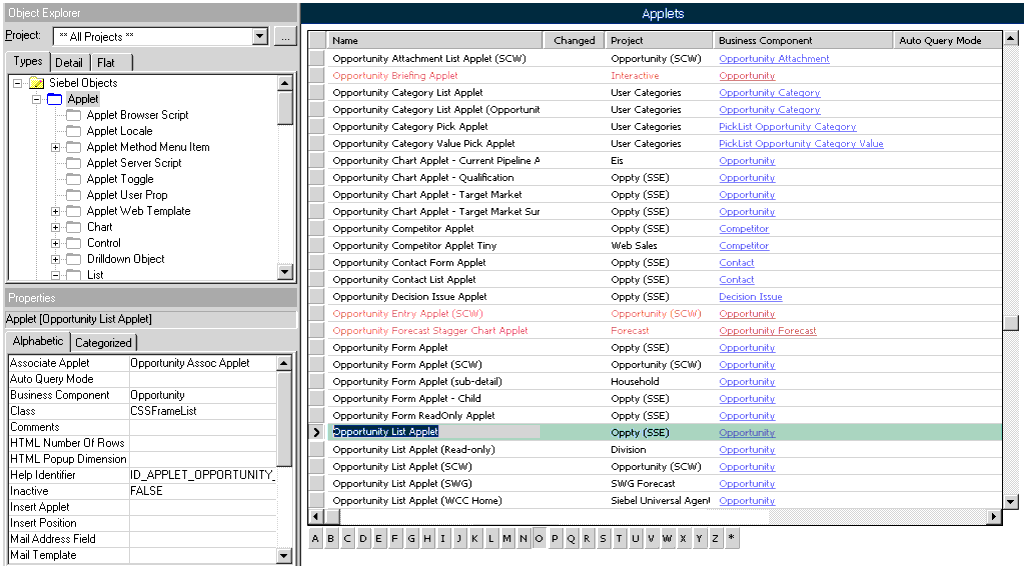Select the Applet User Prop folder icon
The image size is (1024, 570).
tap(74, 195)
